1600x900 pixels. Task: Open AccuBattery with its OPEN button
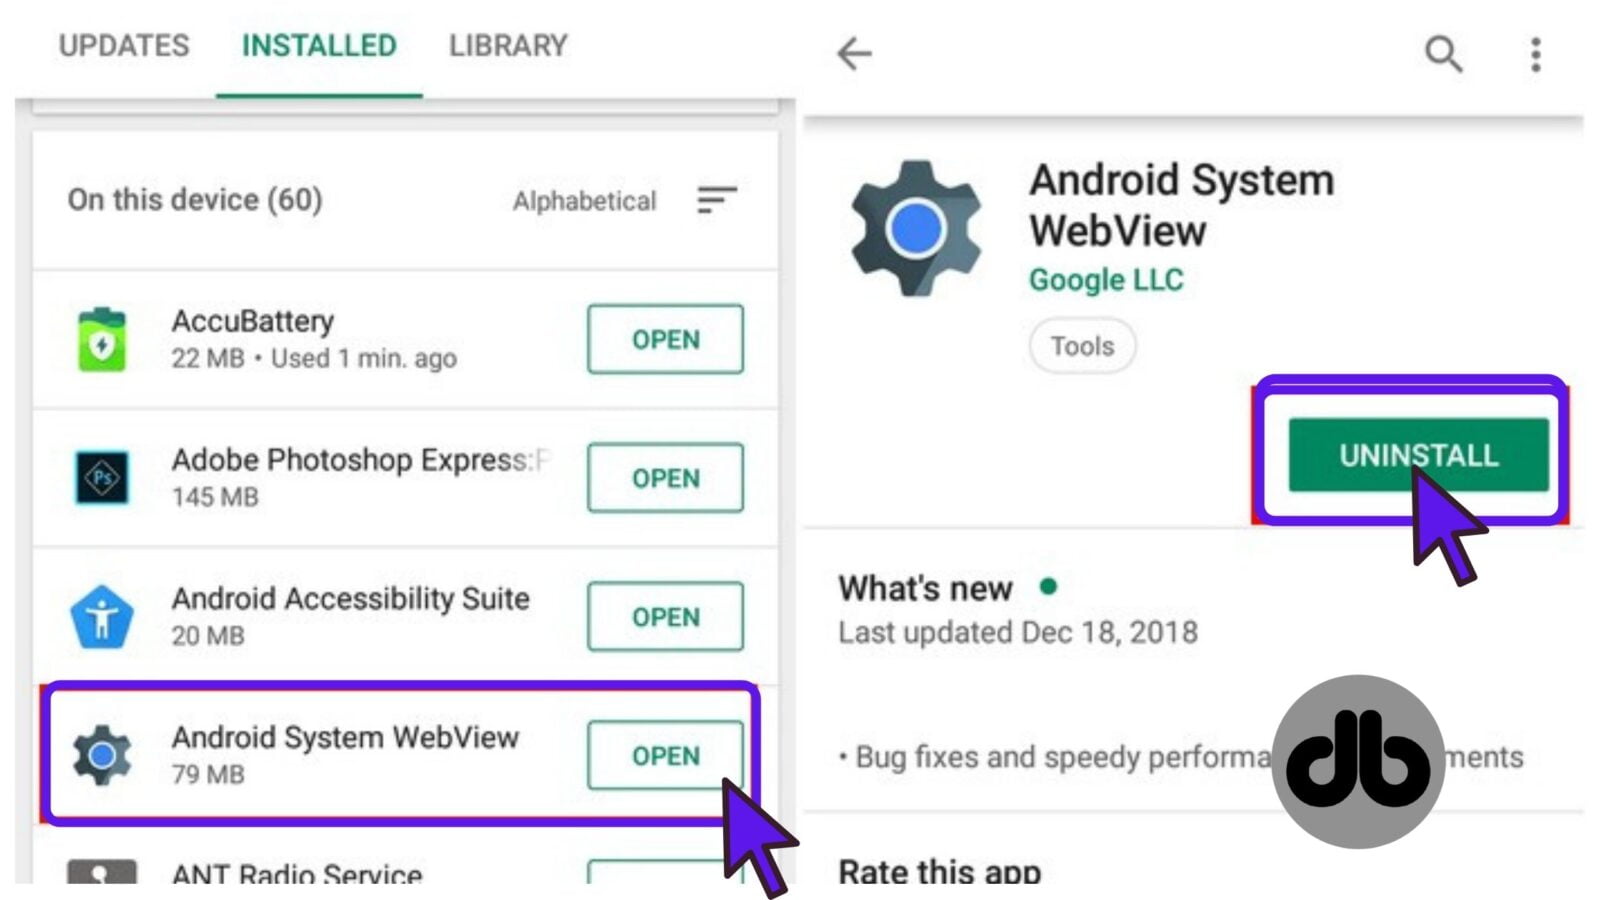pyautogui.click(x=665, y=339)
